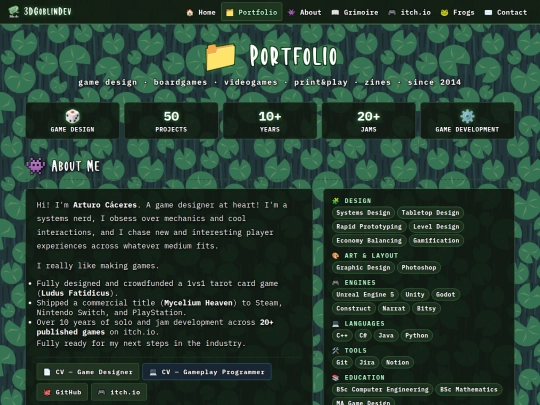
Task: Click the octocat icon on GitHub button
Action: click(47, 392)
